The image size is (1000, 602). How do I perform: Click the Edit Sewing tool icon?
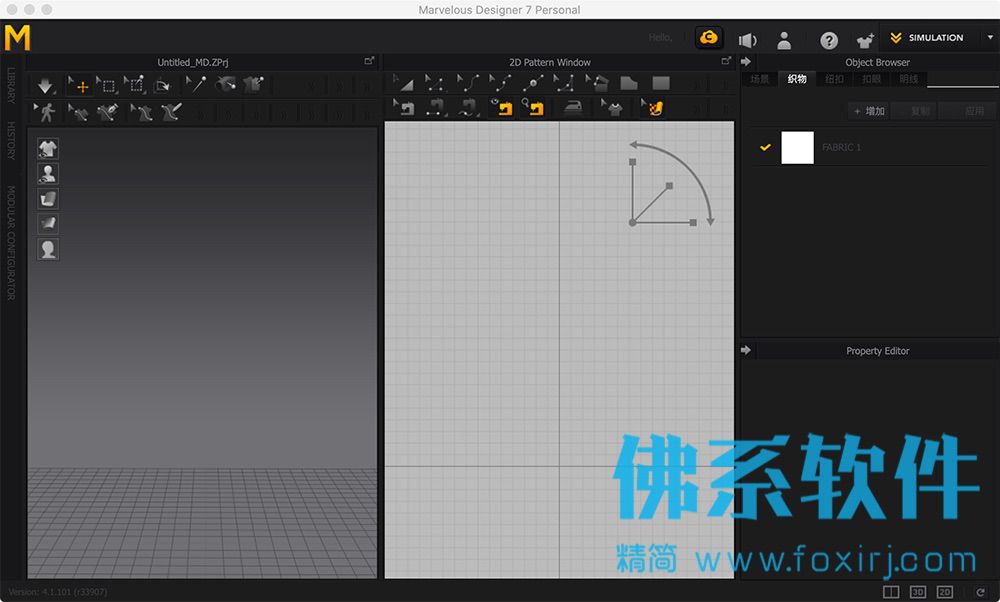pos(407,108)
